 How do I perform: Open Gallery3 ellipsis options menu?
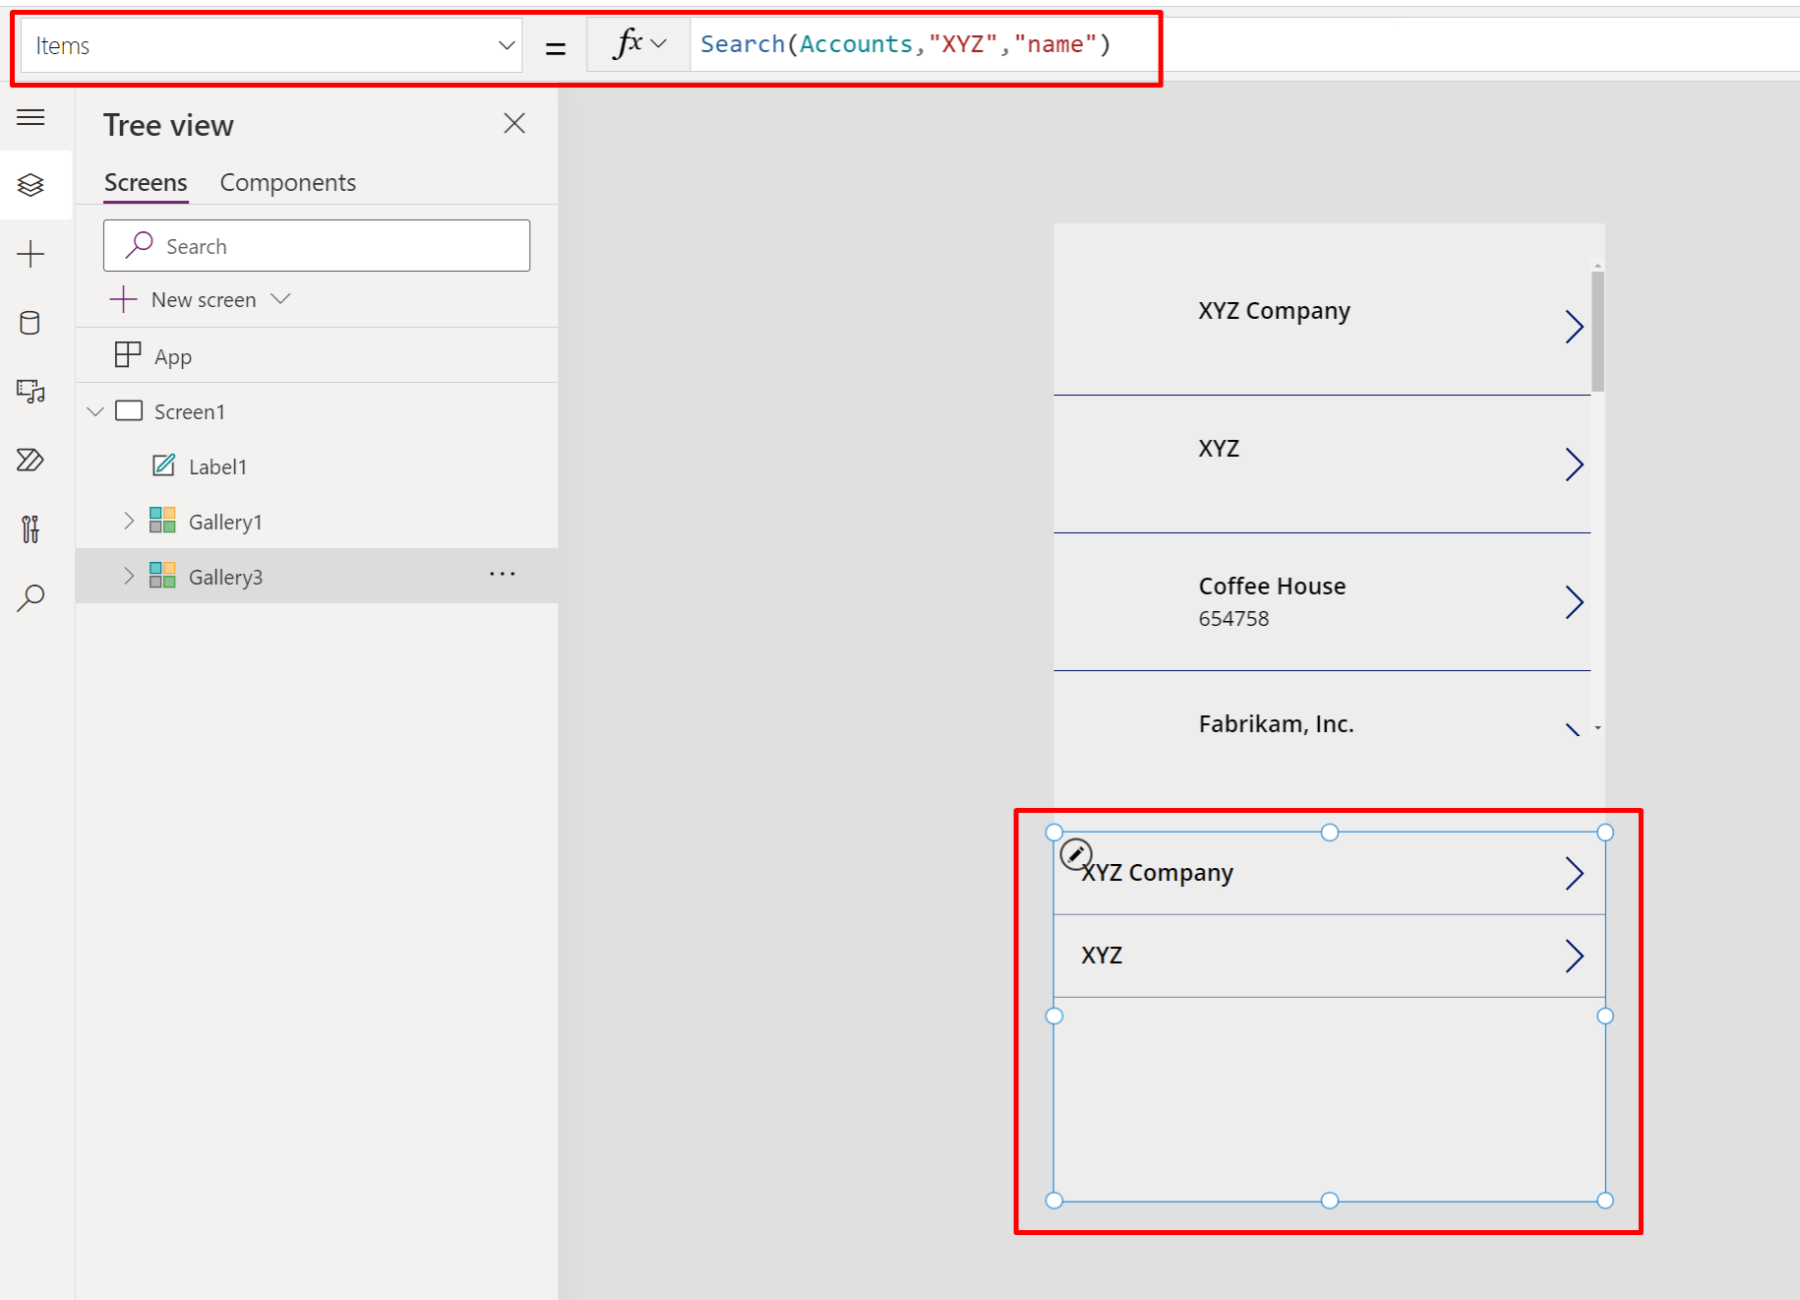(502, 573)
